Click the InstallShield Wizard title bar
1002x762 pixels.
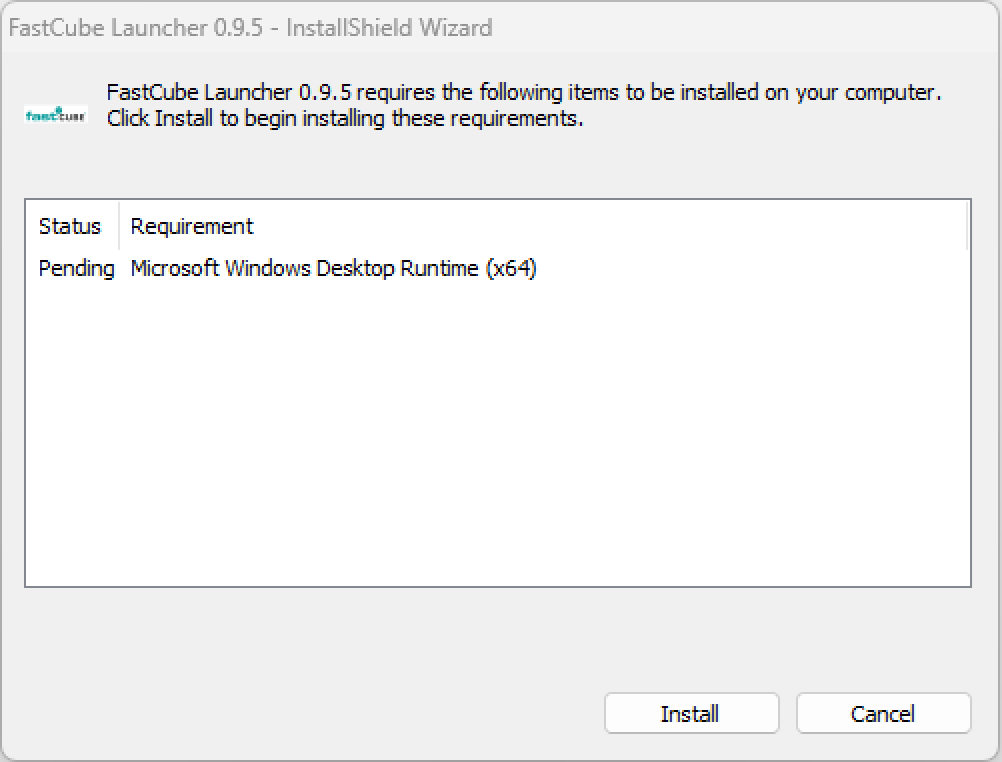point(700,27)
